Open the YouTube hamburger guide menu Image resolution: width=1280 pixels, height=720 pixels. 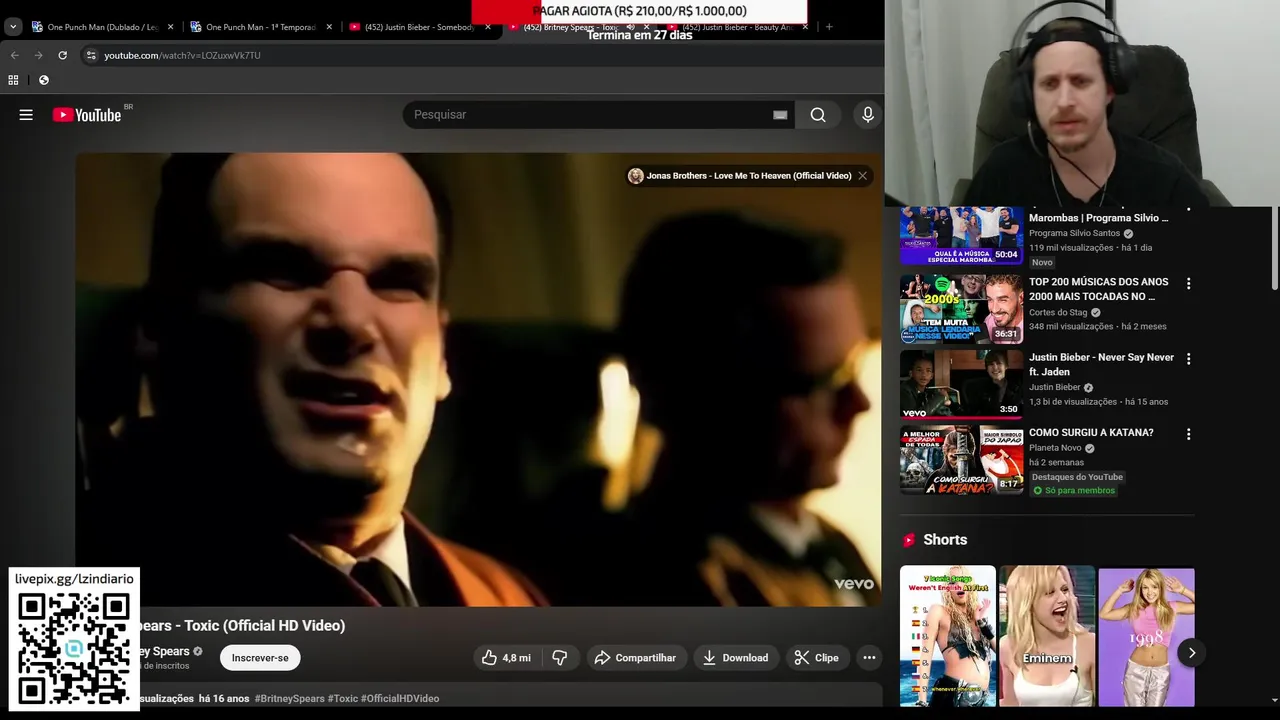[x=26, y=115]
